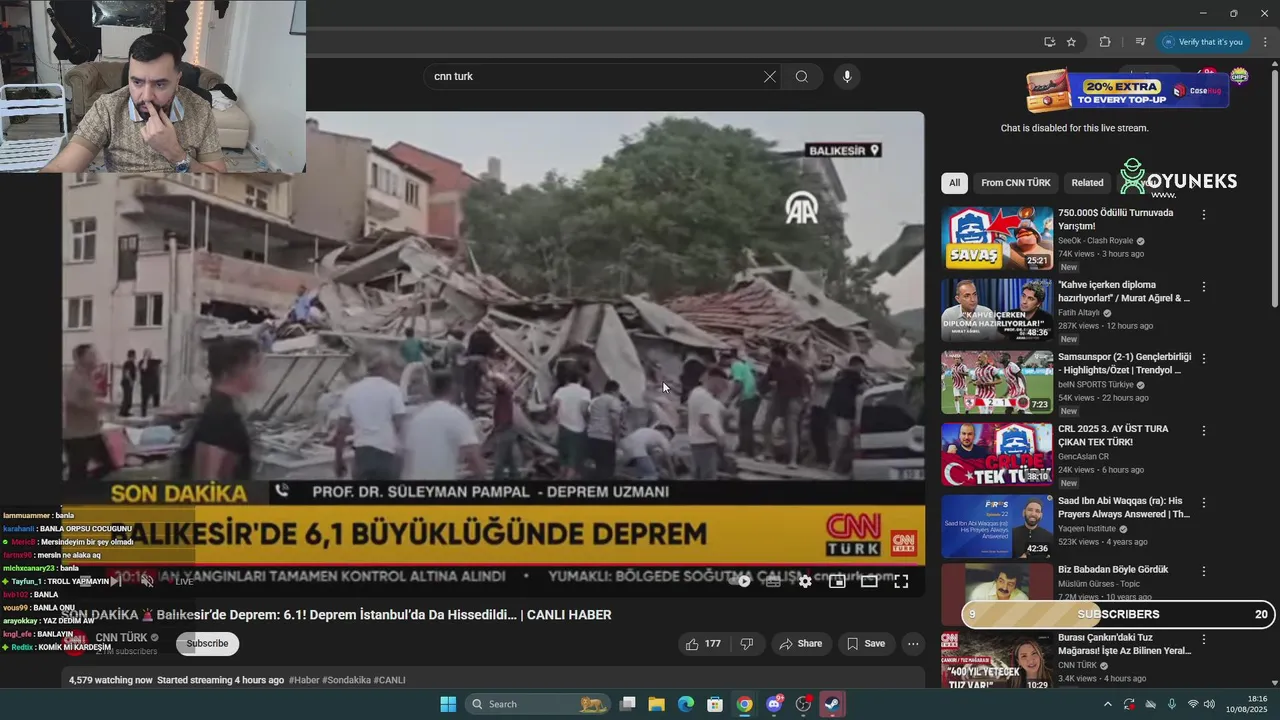
Task: Select the 'Related' filter chip
Action: (1087, 183)
